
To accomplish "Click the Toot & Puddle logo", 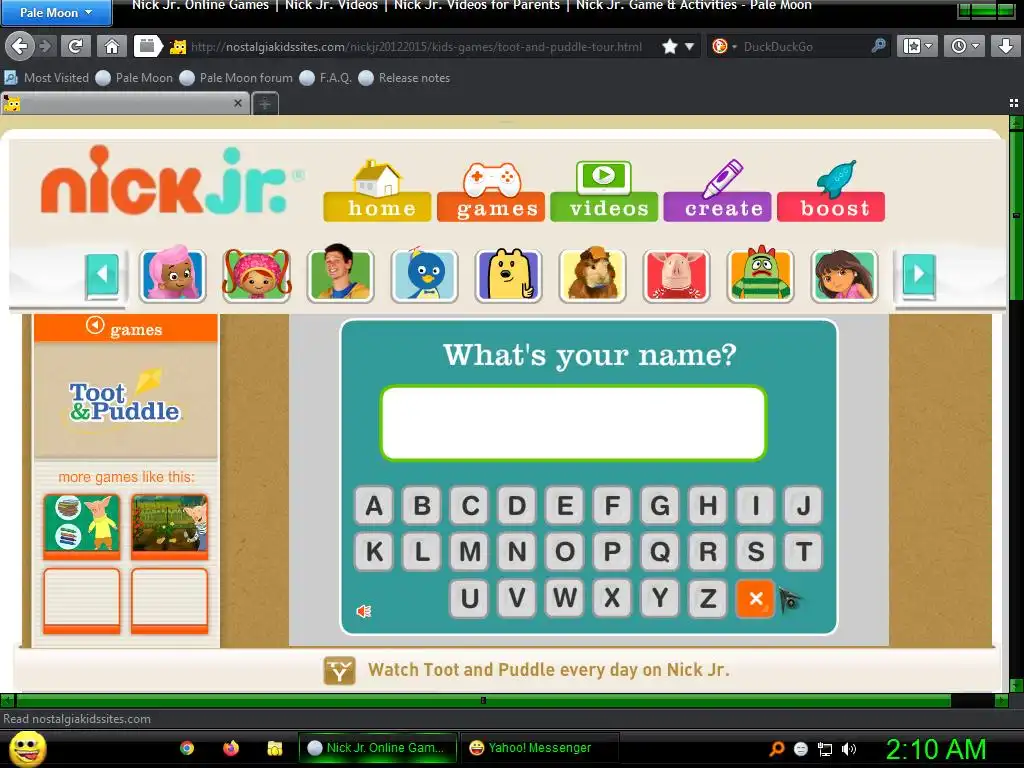I will coord(125,400).
